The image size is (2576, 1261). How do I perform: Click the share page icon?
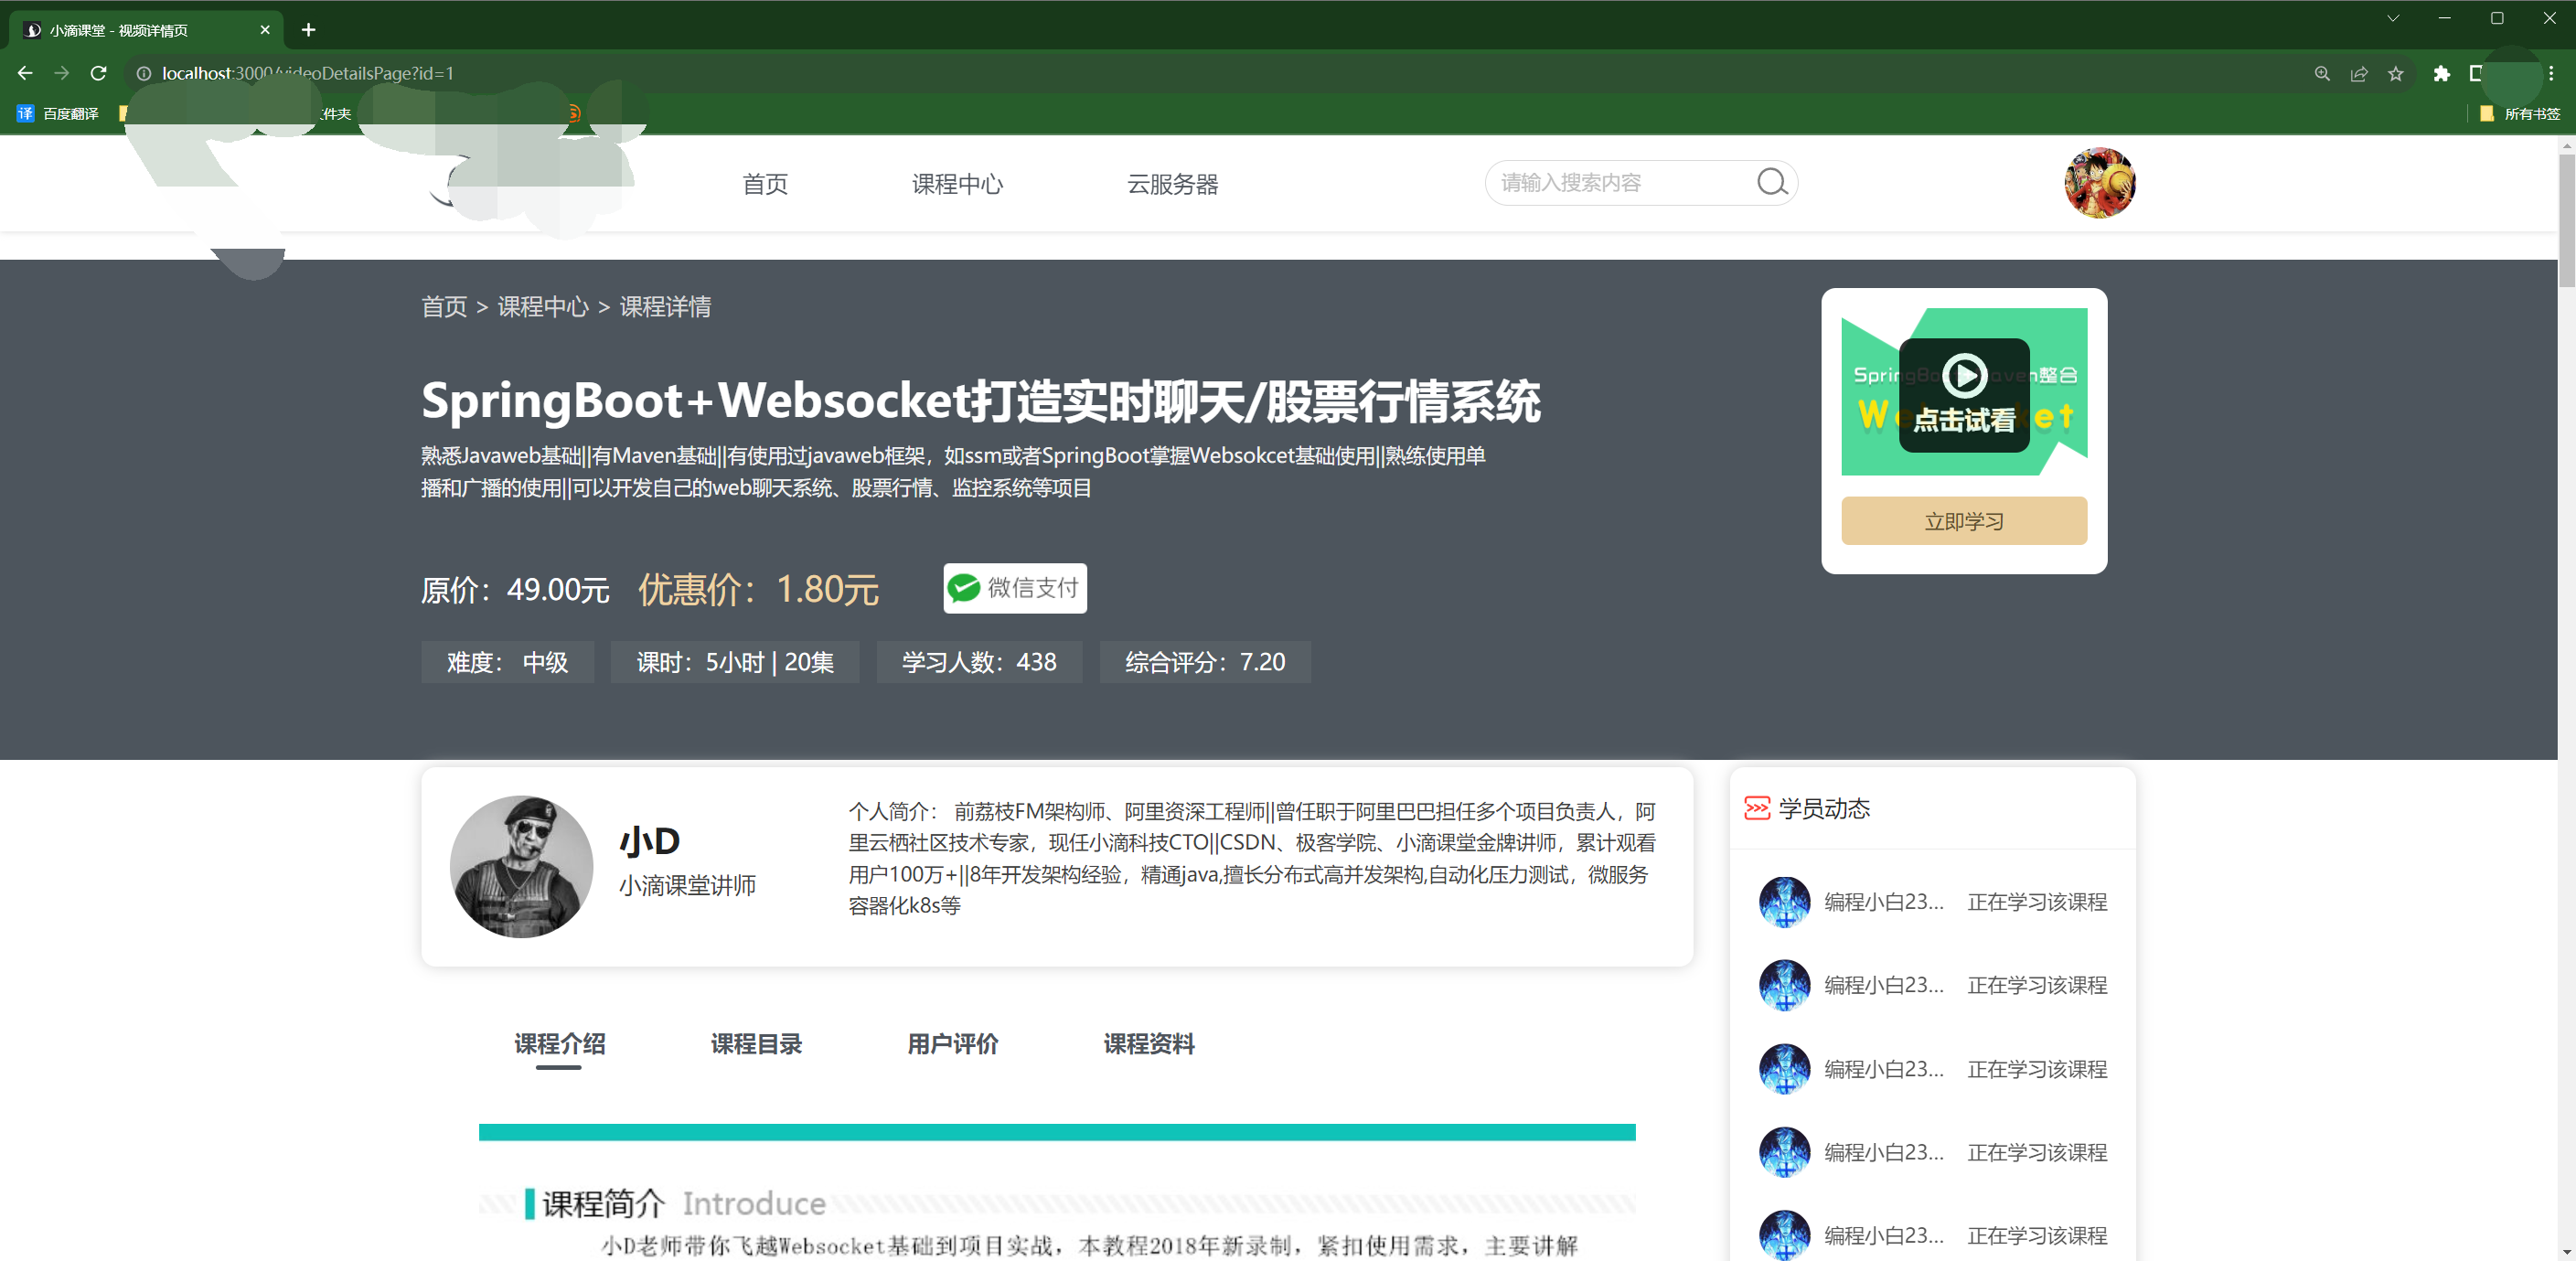coord(2359,73)
